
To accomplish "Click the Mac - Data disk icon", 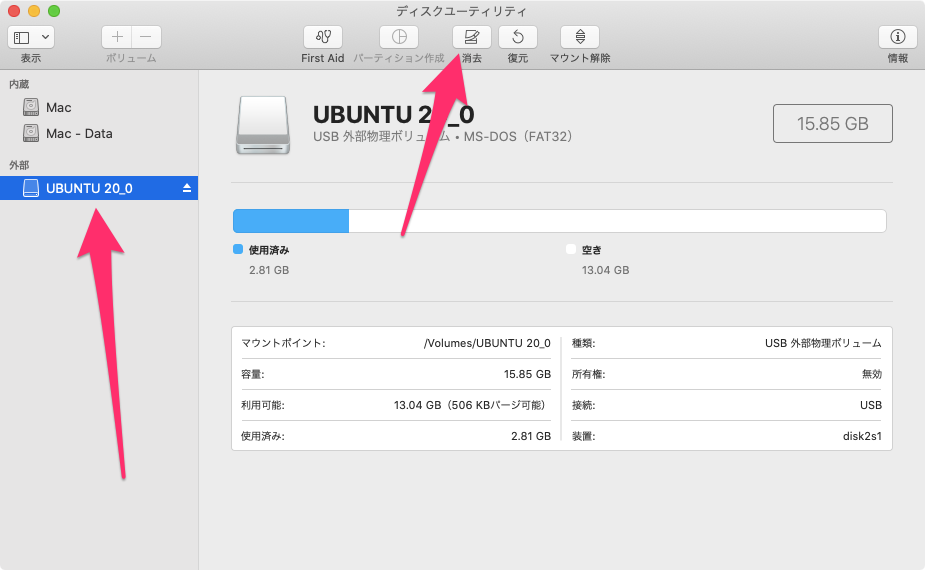I will pos(31,133).
